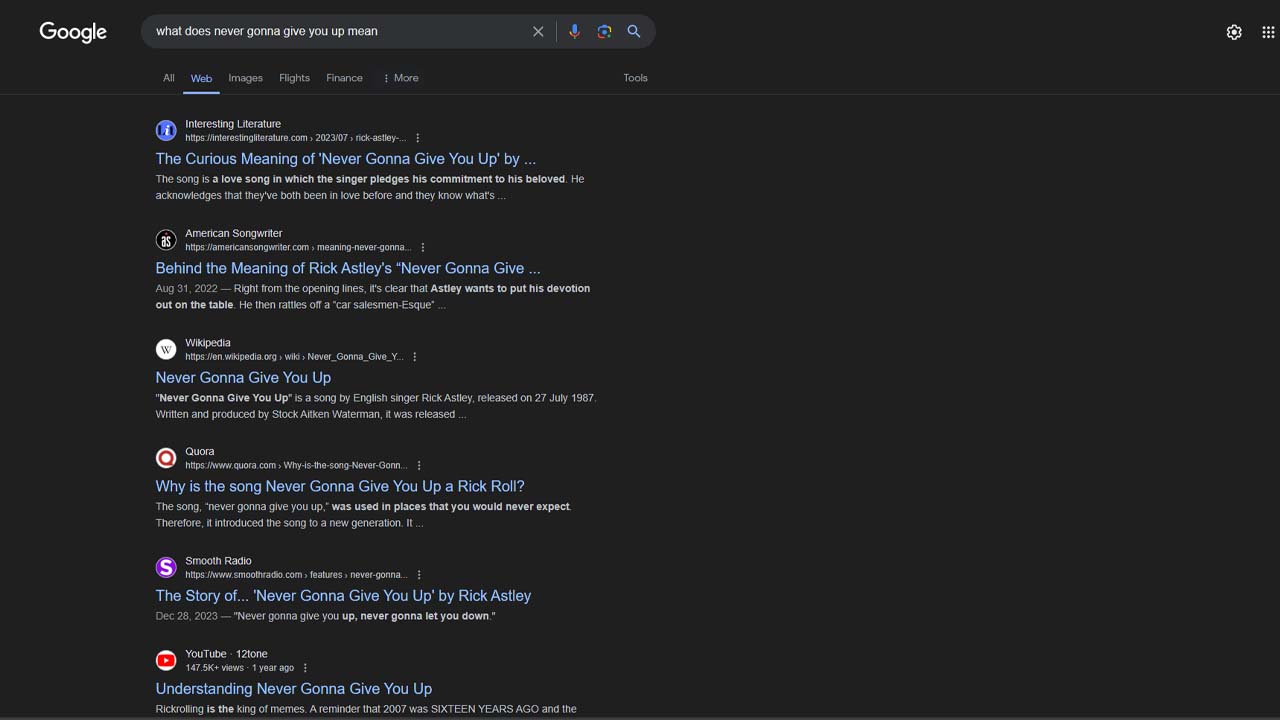Open options for Interesting Literature result
The height and width of the screenshot is (720, 1280).
[x=418, y=138]
